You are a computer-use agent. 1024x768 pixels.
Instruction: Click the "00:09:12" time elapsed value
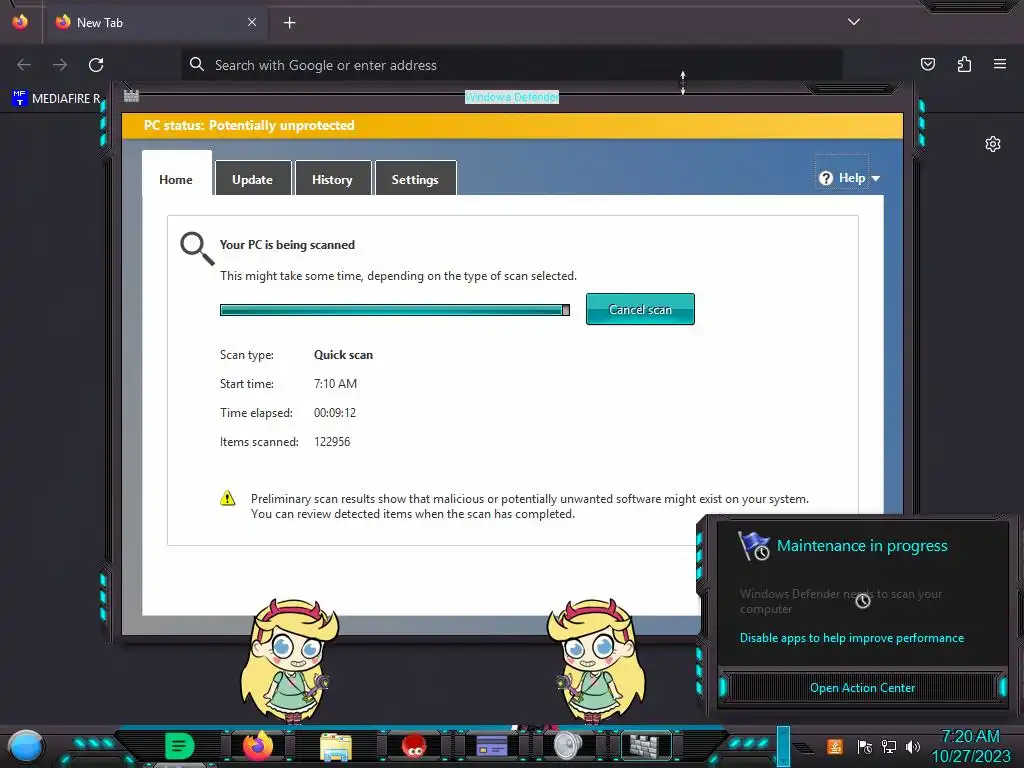point(335,413)
